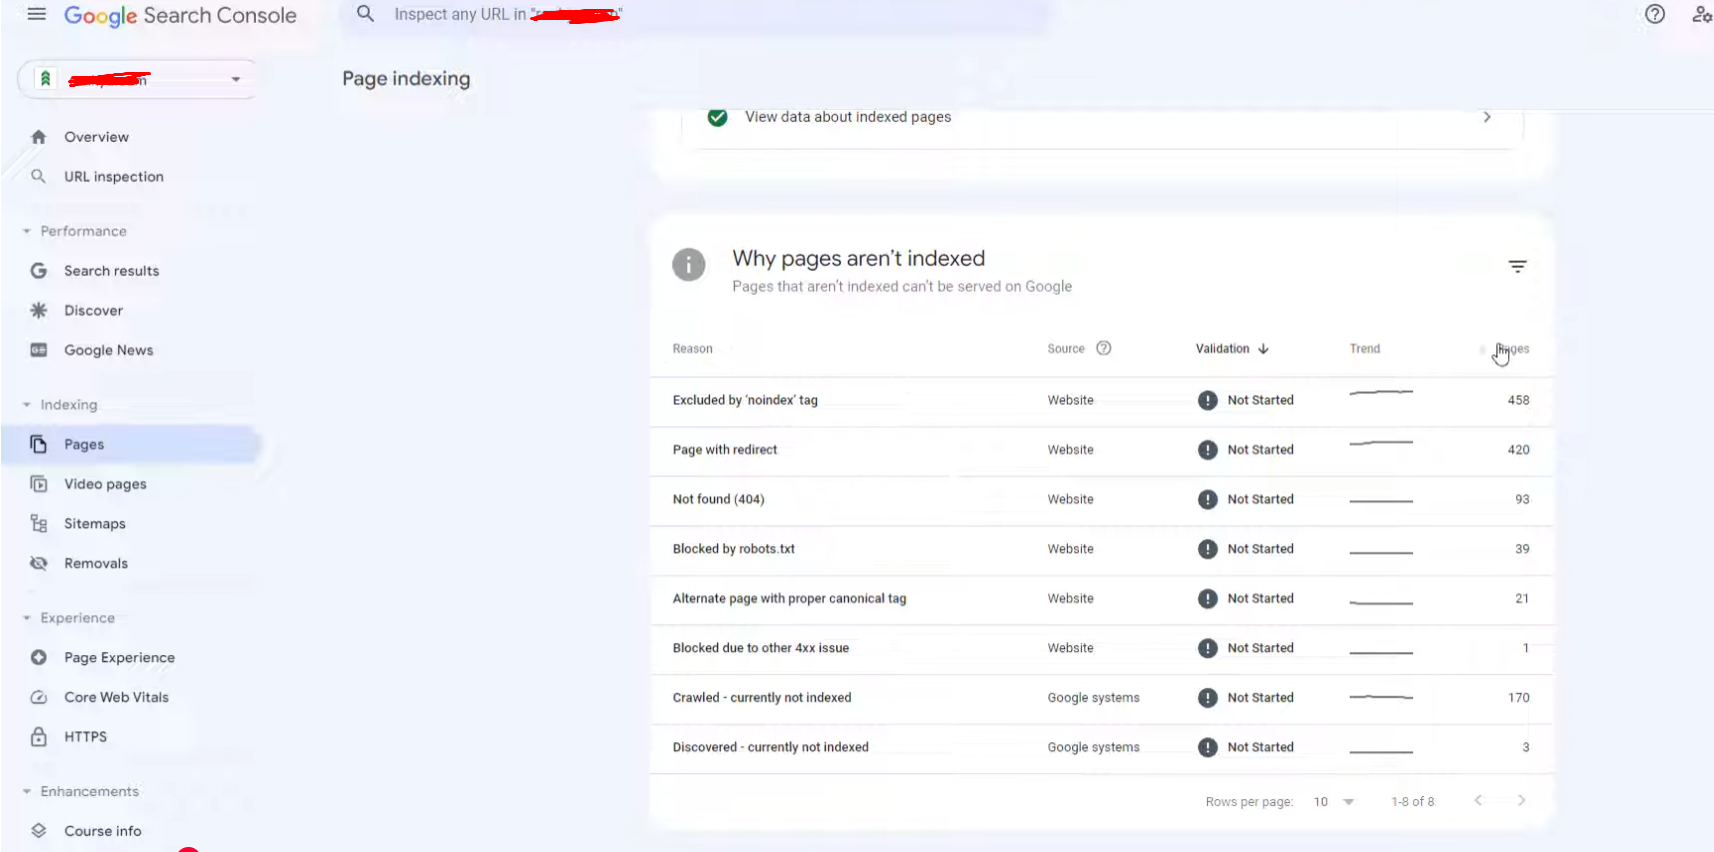Open Blocked by robots.txt row
This screenshot has width=1714, height=852.
(1101, 549)
